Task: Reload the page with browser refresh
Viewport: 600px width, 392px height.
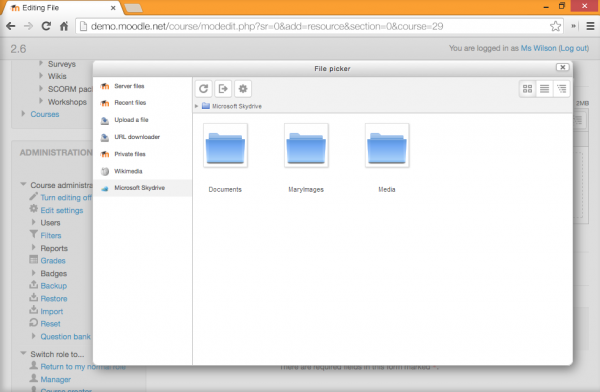Action: pos(46,26)
